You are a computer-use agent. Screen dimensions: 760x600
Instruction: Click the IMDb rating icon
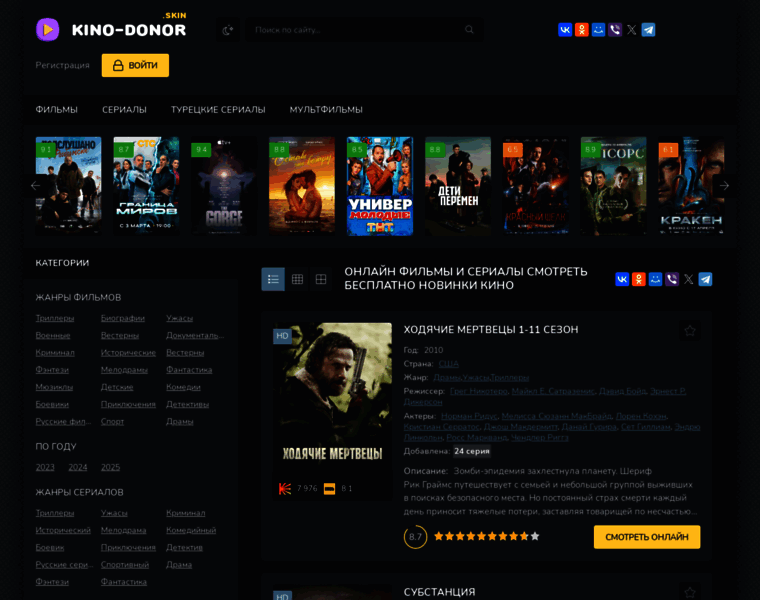[330, 489]
